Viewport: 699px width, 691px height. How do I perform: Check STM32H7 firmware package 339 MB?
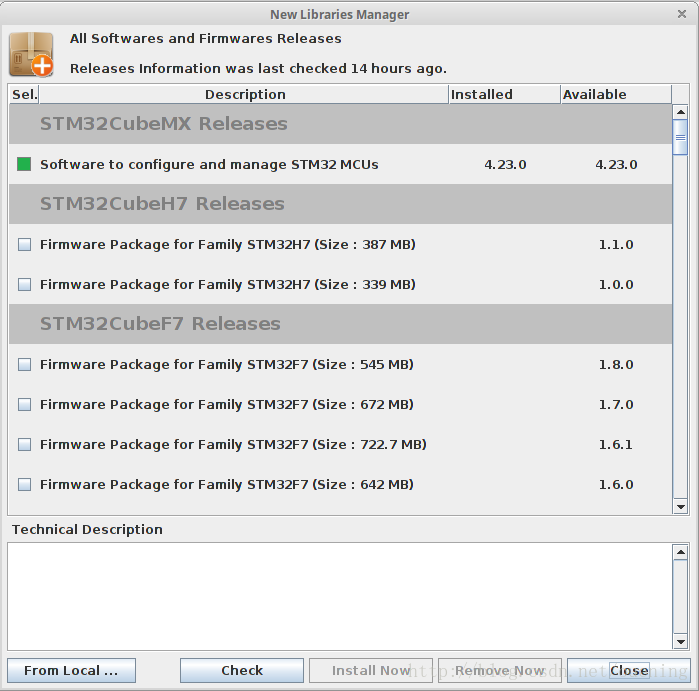point(25,284)
